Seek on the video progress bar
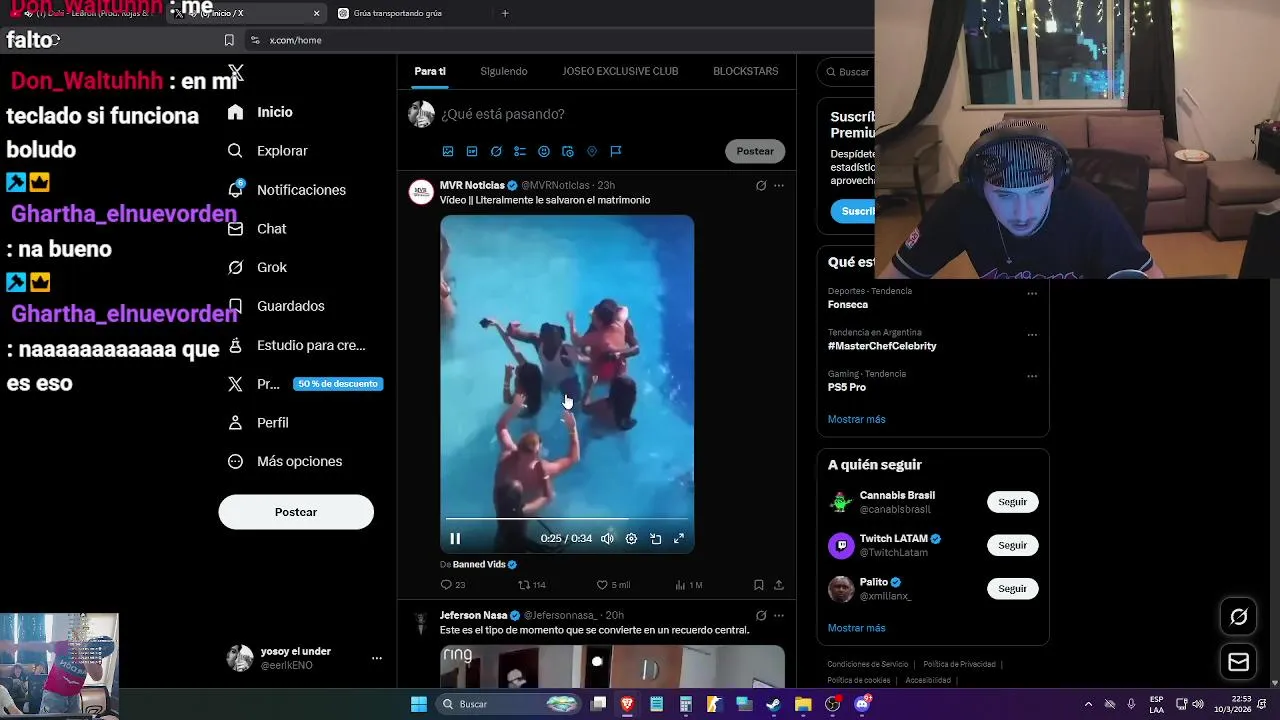 click(x=567, y=519)
